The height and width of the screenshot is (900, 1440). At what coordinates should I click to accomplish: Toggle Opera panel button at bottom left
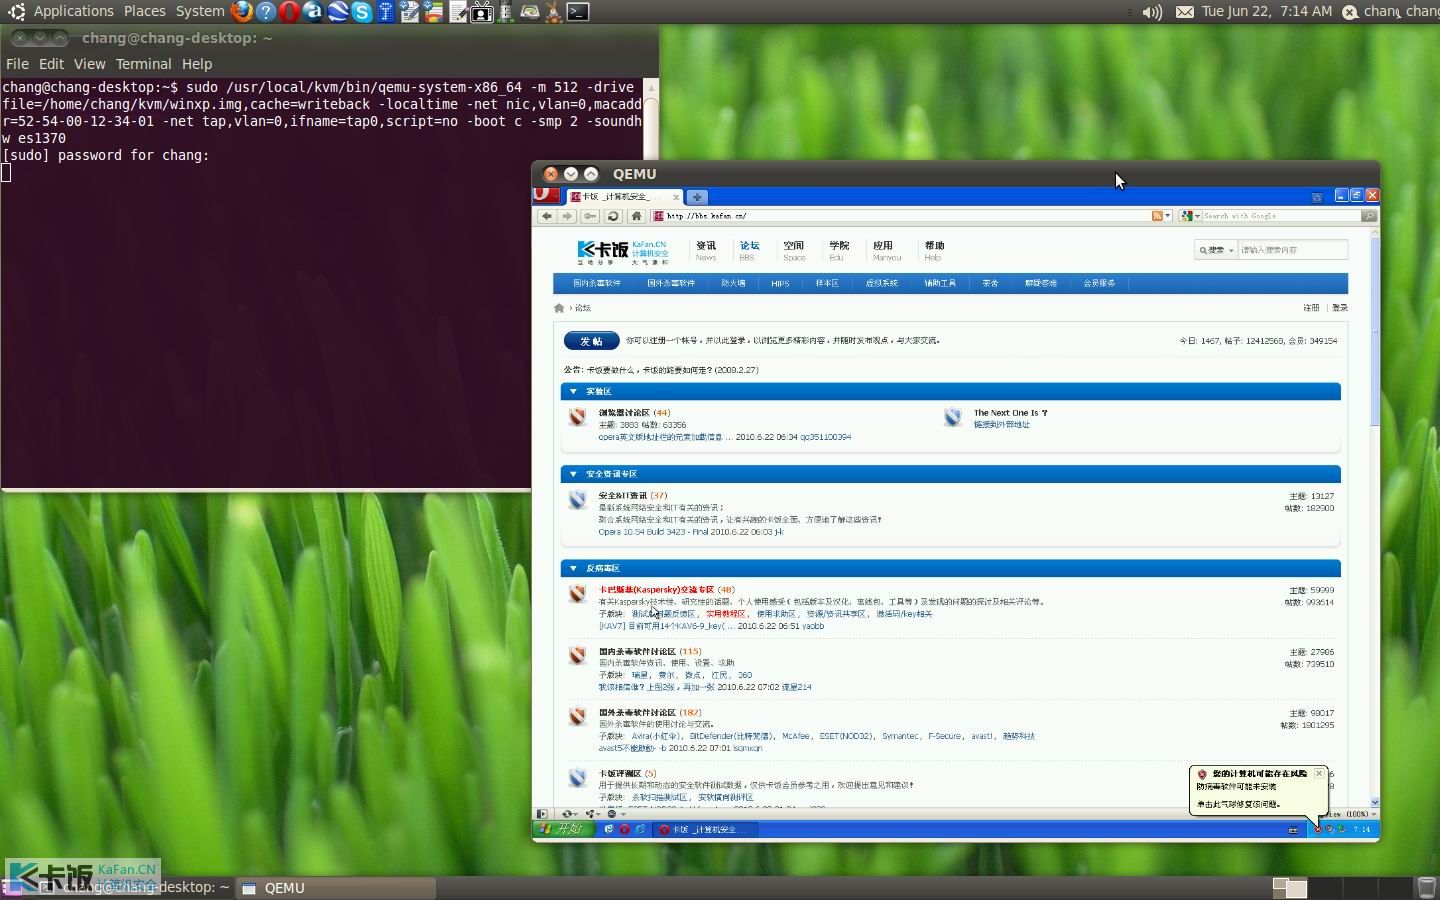542,814
